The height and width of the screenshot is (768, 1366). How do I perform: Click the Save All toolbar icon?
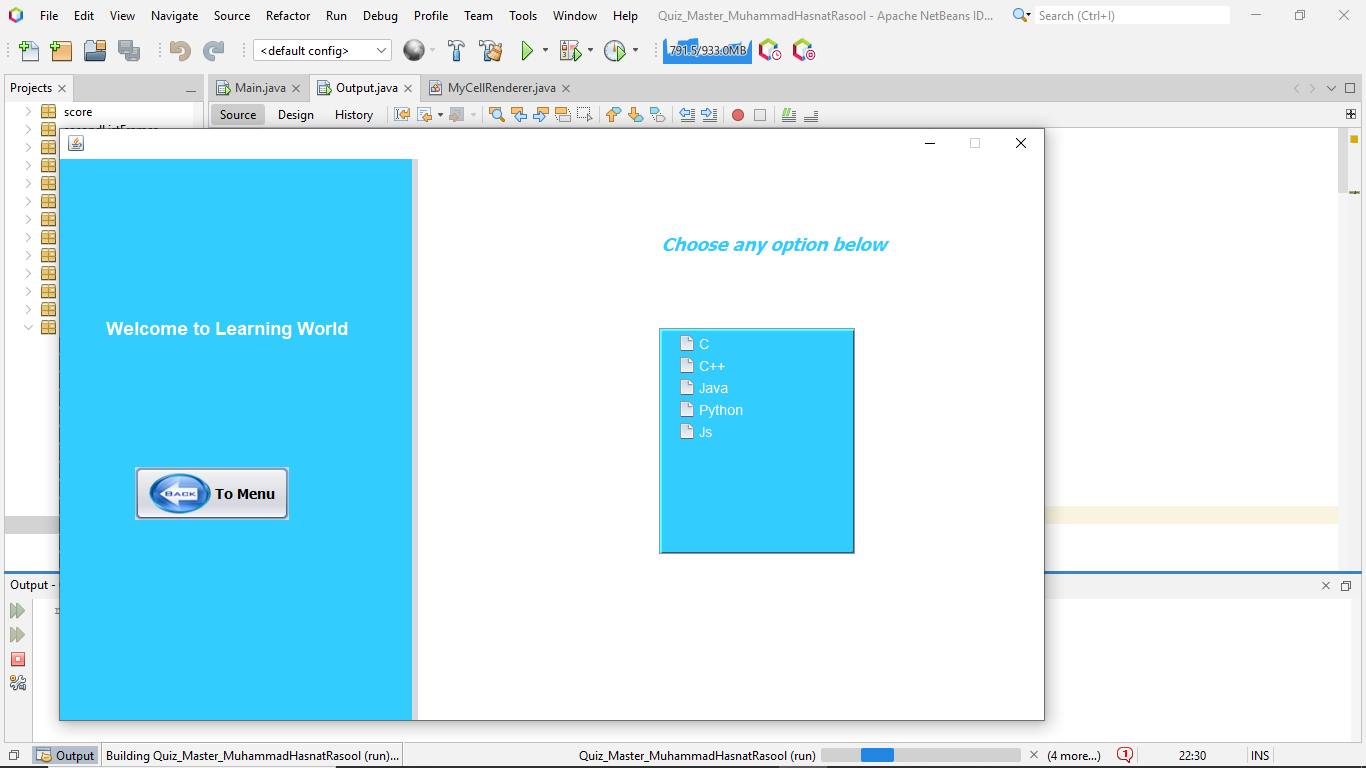(x=128, y=51)
